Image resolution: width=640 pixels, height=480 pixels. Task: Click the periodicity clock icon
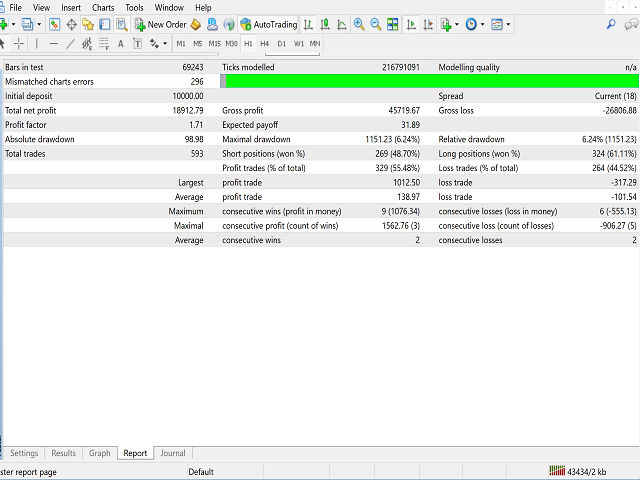click(x=471, y=24)
